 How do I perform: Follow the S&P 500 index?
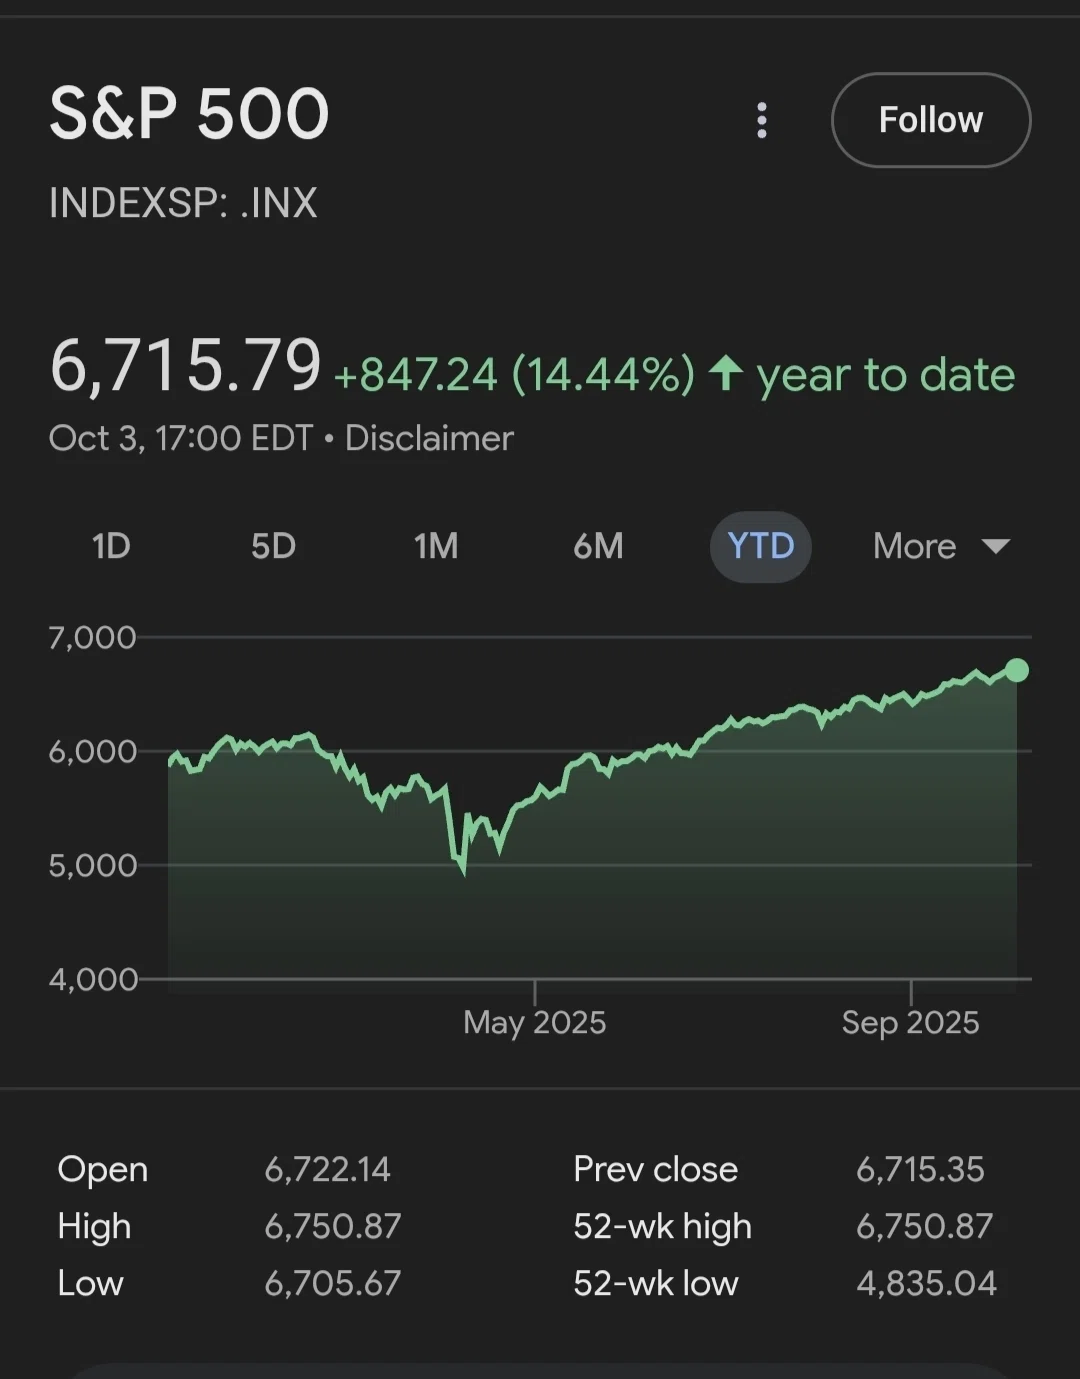click(931, 120)
